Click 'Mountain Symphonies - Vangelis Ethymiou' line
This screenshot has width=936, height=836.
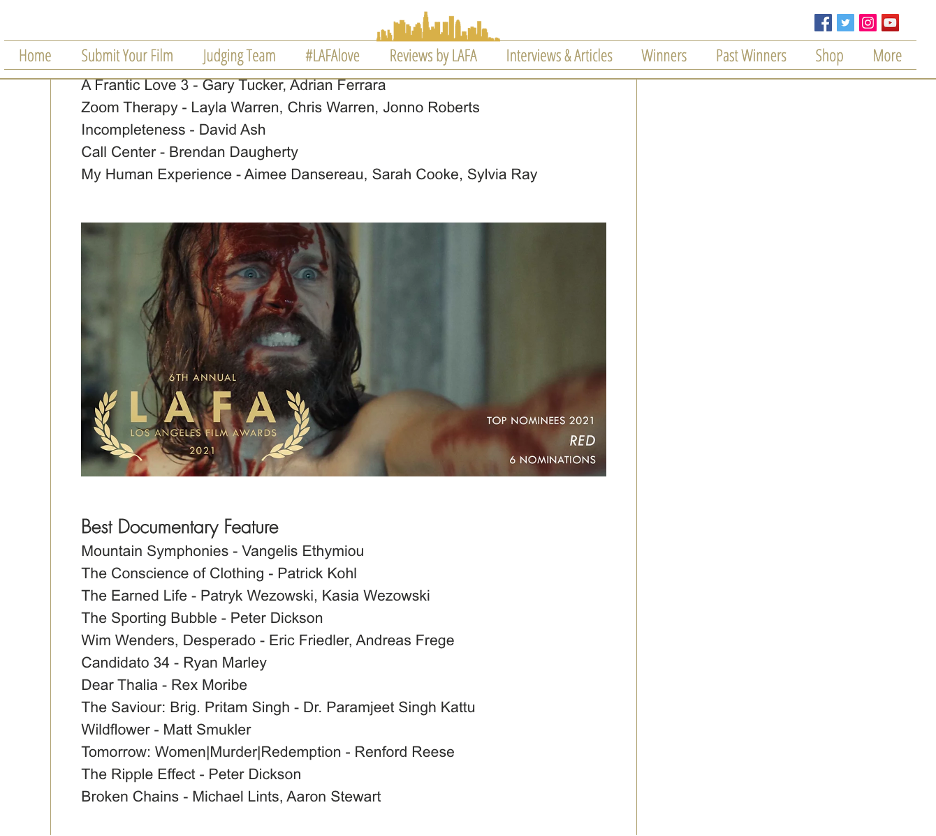pyautogui.click(x=223, y=551)
